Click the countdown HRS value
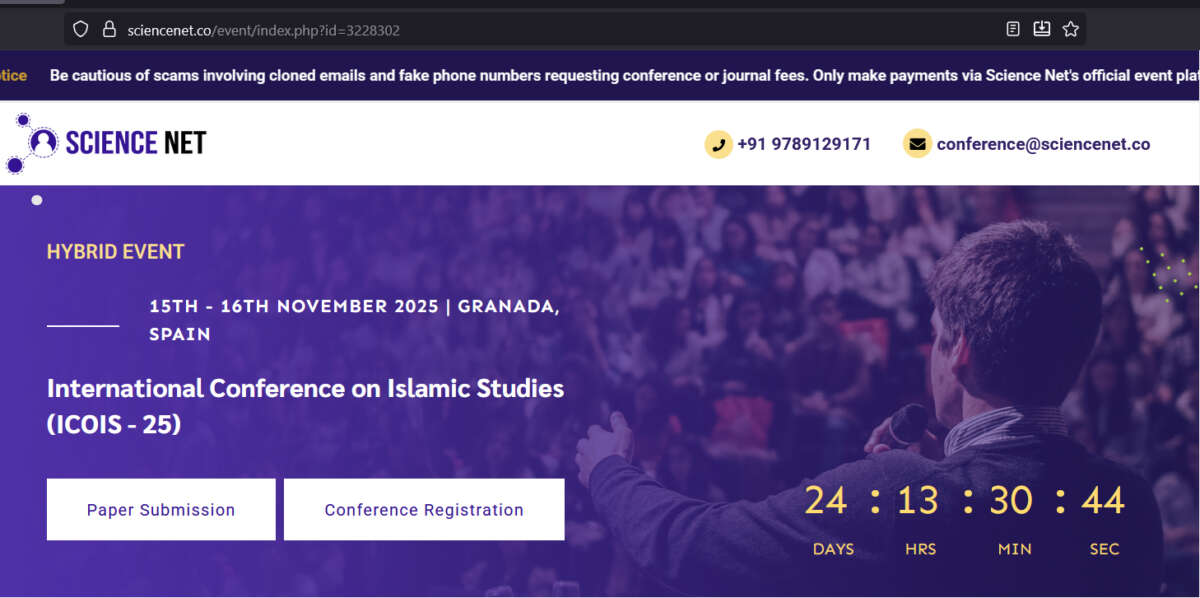Viewport: 1200px width, 598px height. pyautogui.click(x=917, y=500)
